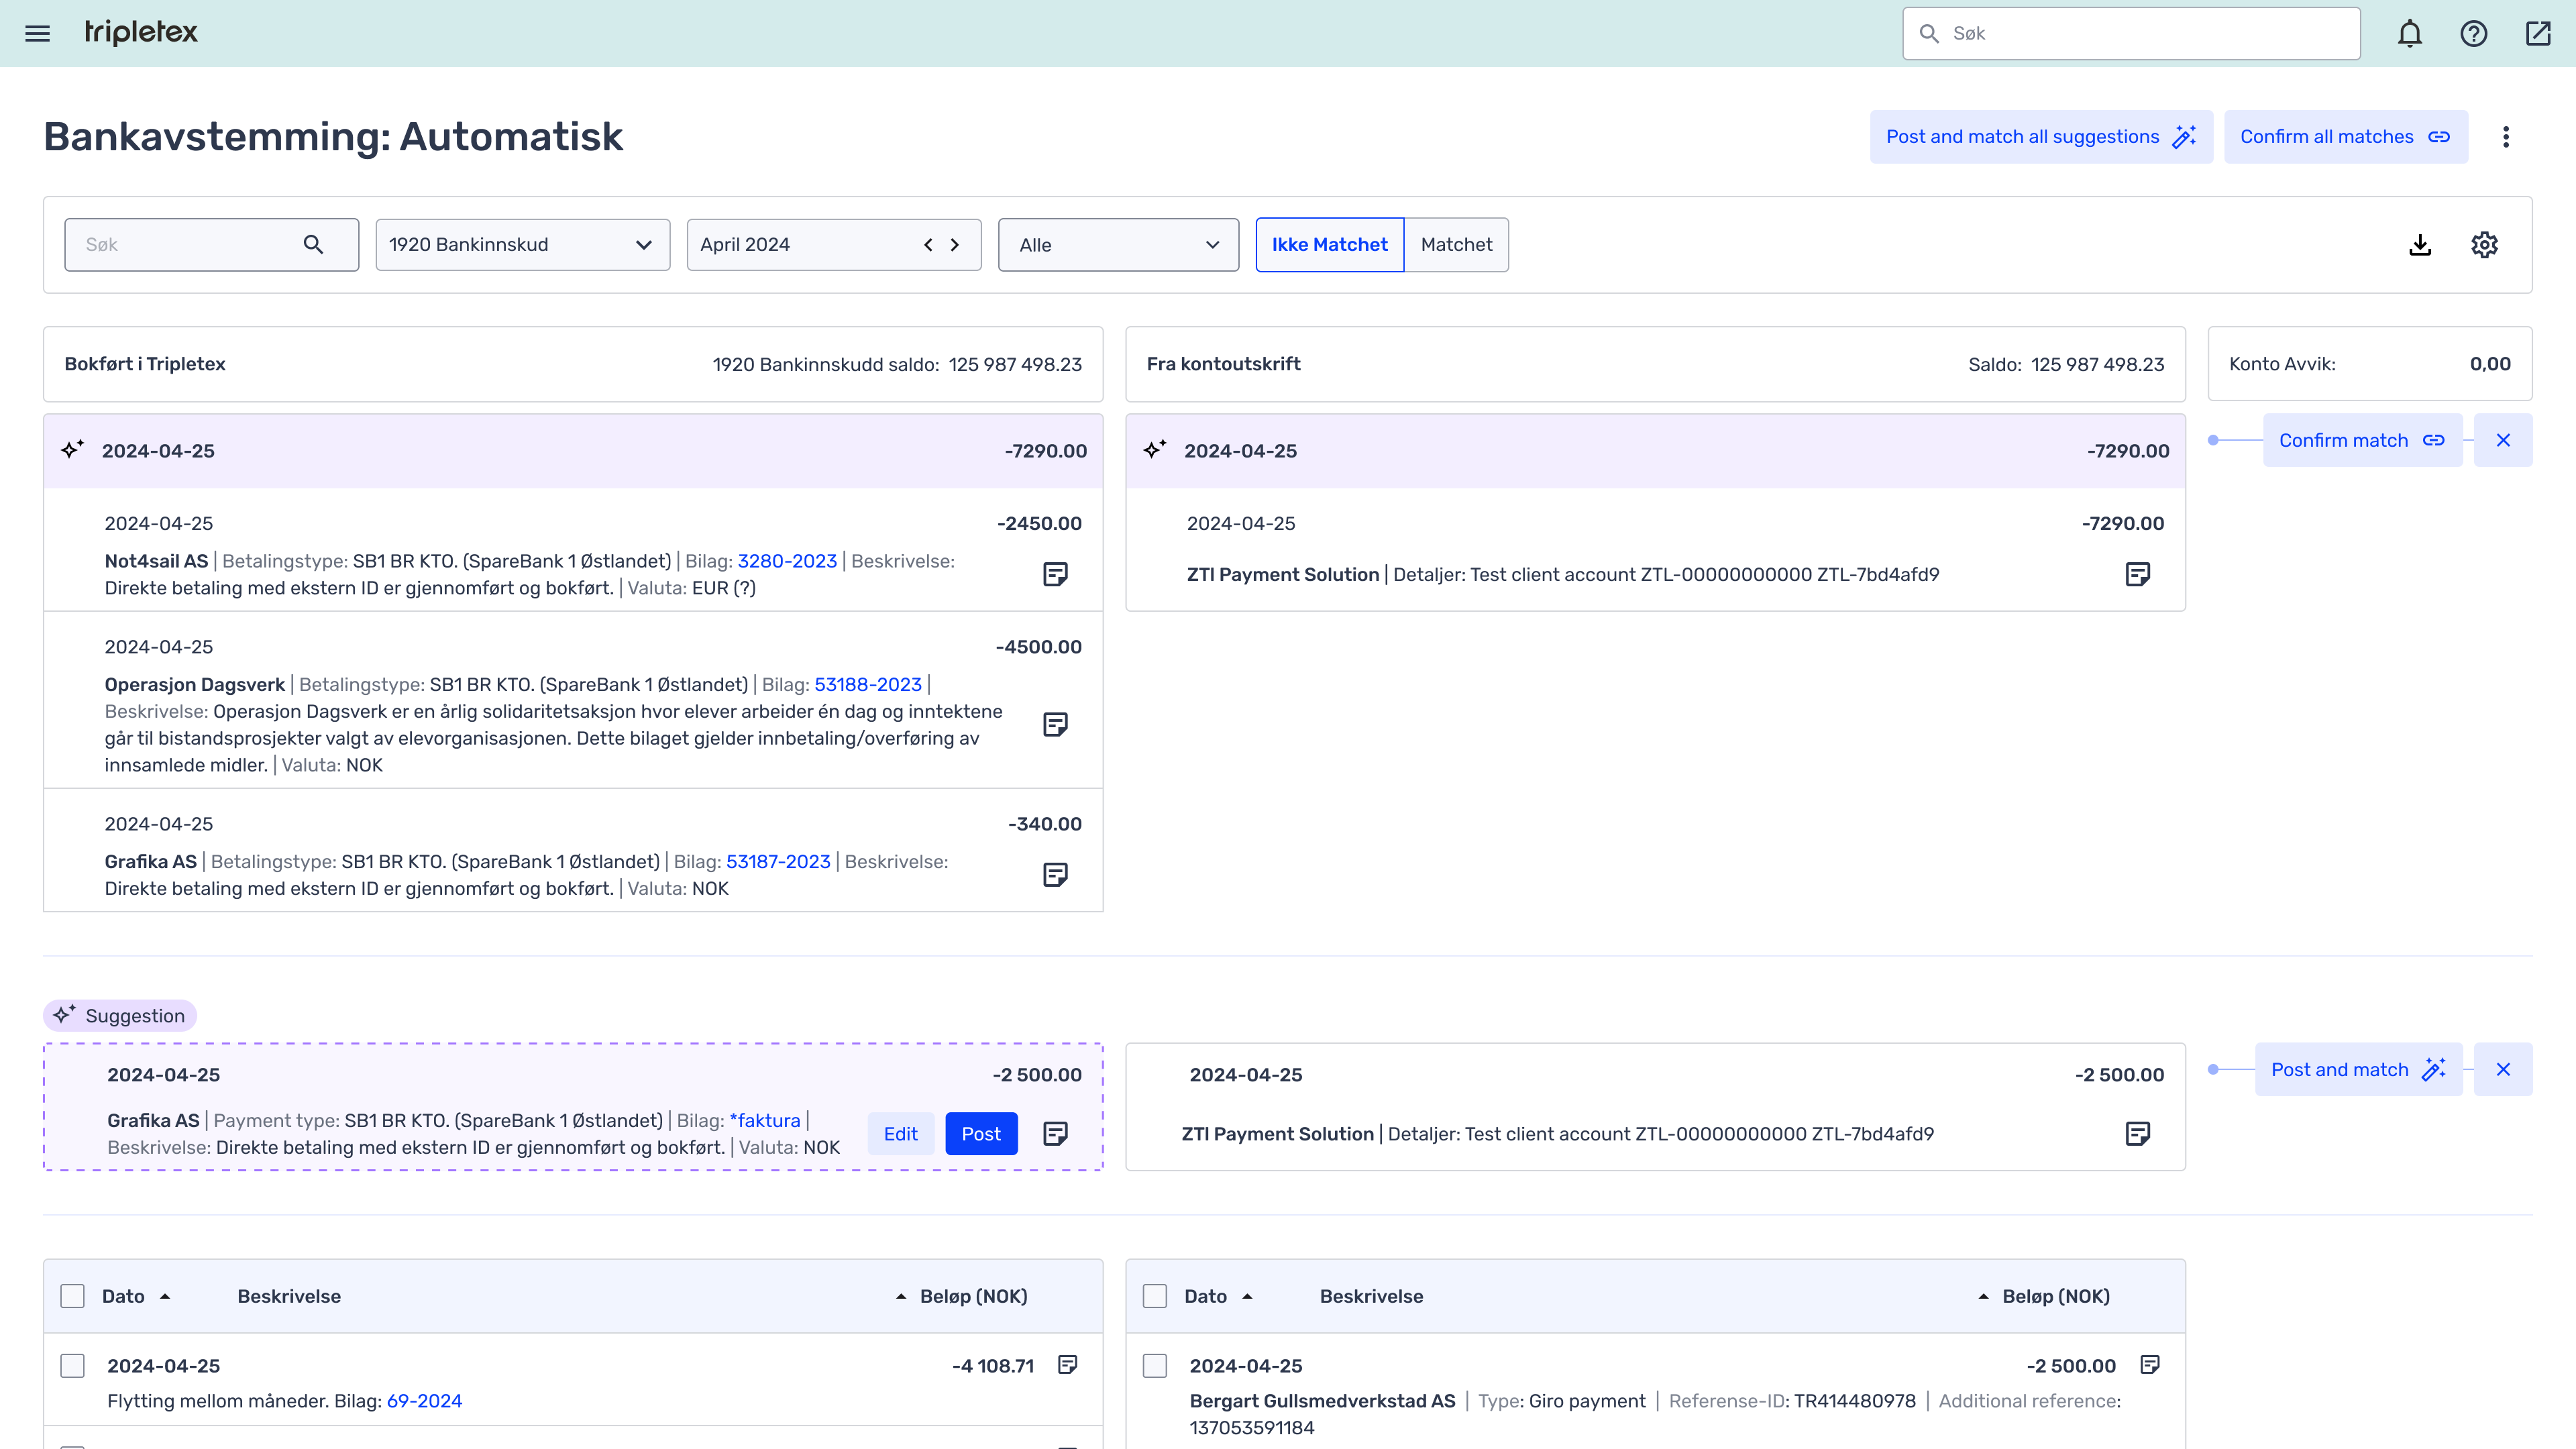This screenshot has width=2576, height=1449.
Task: Go to next month after April 2024
Action: click(955, 245)
